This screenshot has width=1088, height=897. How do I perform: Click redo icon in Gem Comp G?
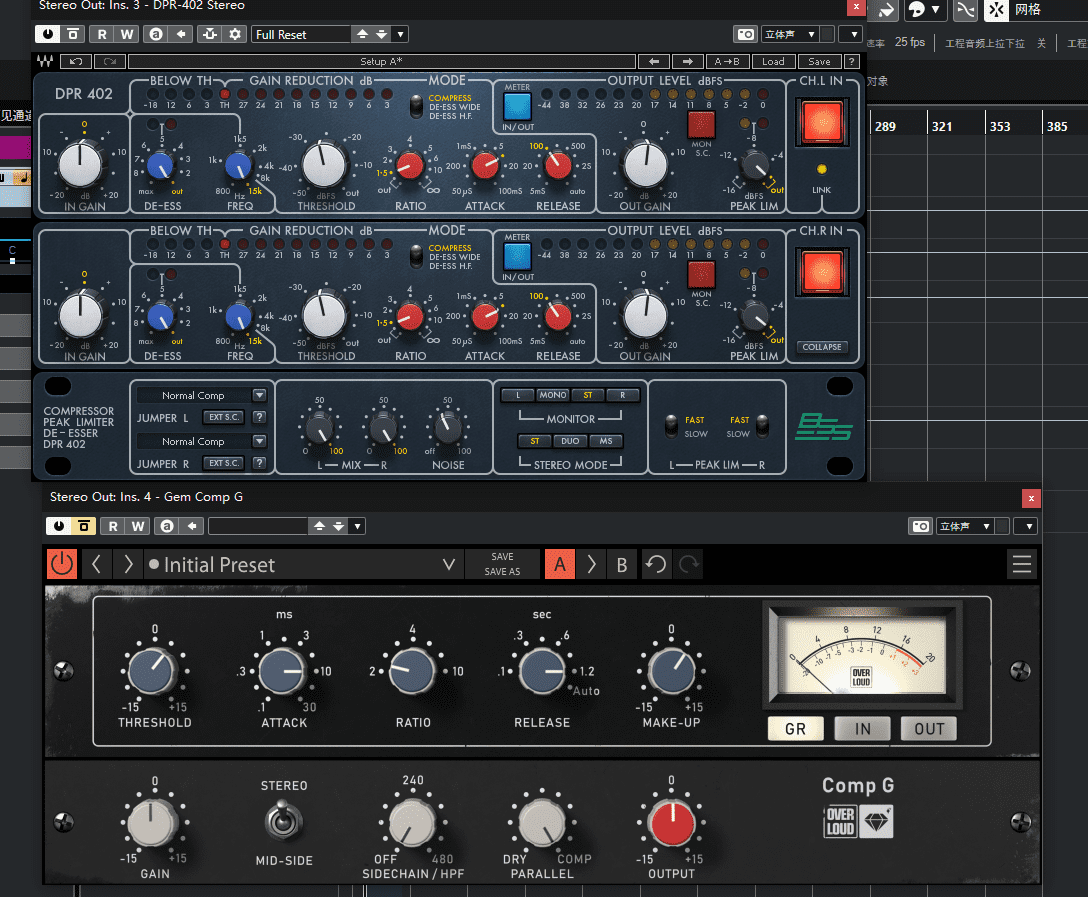(x=688, y=564)
